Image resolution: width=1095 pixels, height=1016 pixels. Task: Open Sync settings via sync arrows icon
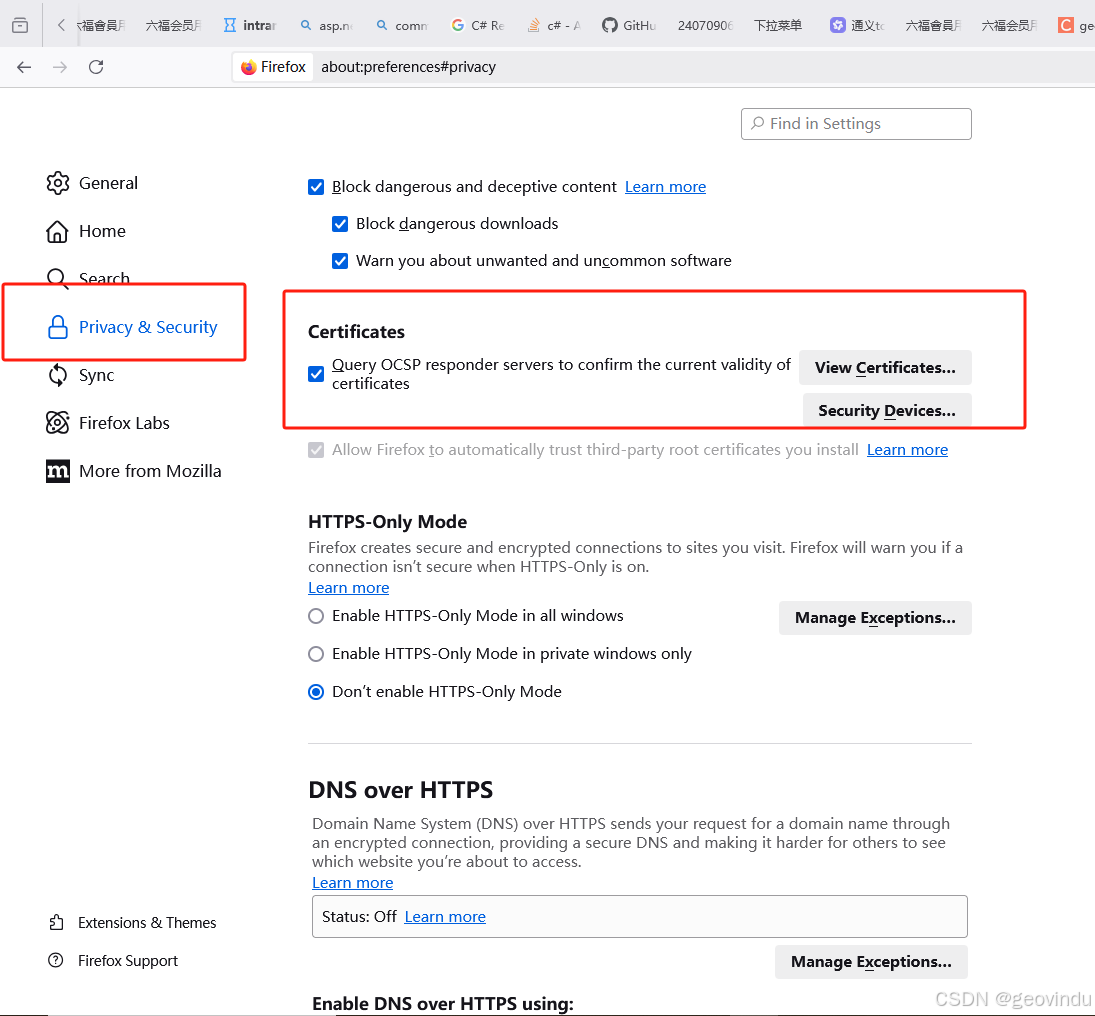pos(58,375)
